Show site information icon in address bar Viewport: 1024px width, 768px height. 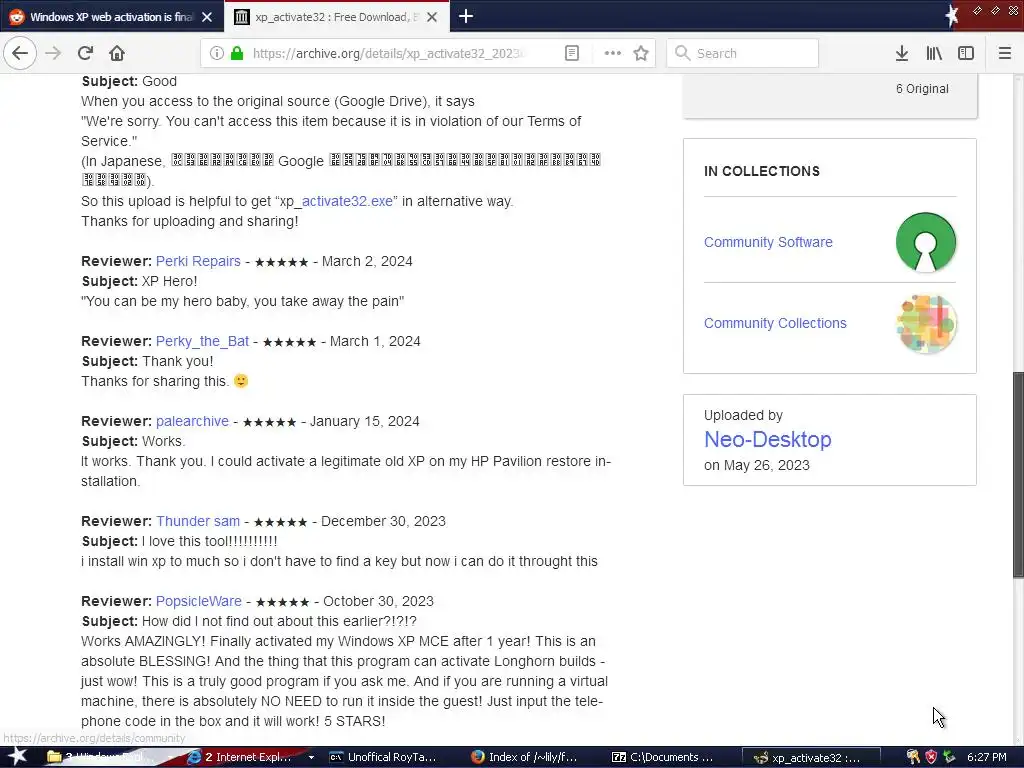click(x=217, y=54)
